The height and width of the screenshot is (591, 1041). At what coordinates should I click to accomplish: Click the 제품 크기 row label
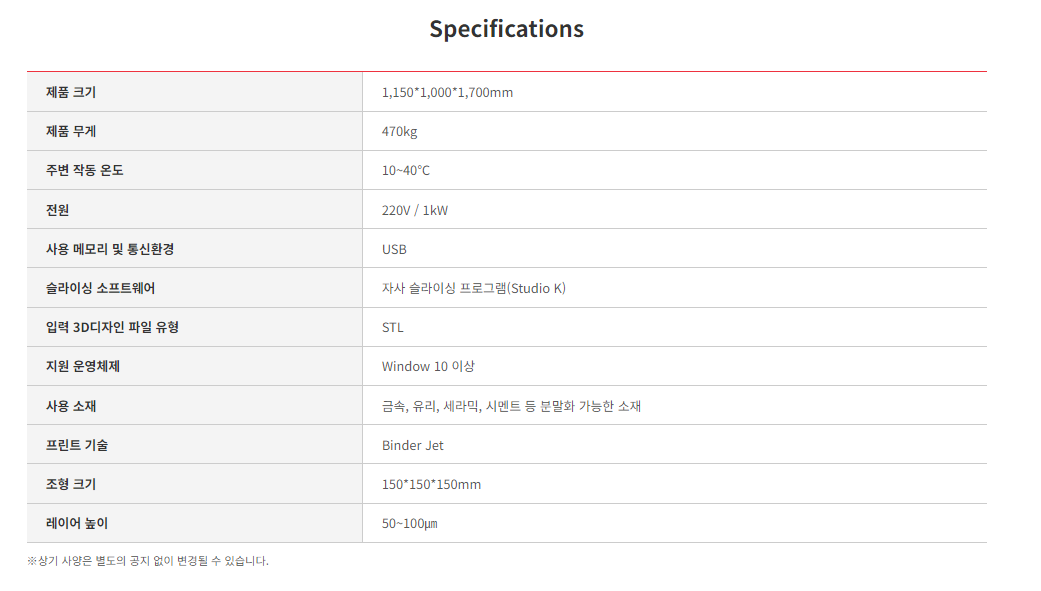[71, 92]
